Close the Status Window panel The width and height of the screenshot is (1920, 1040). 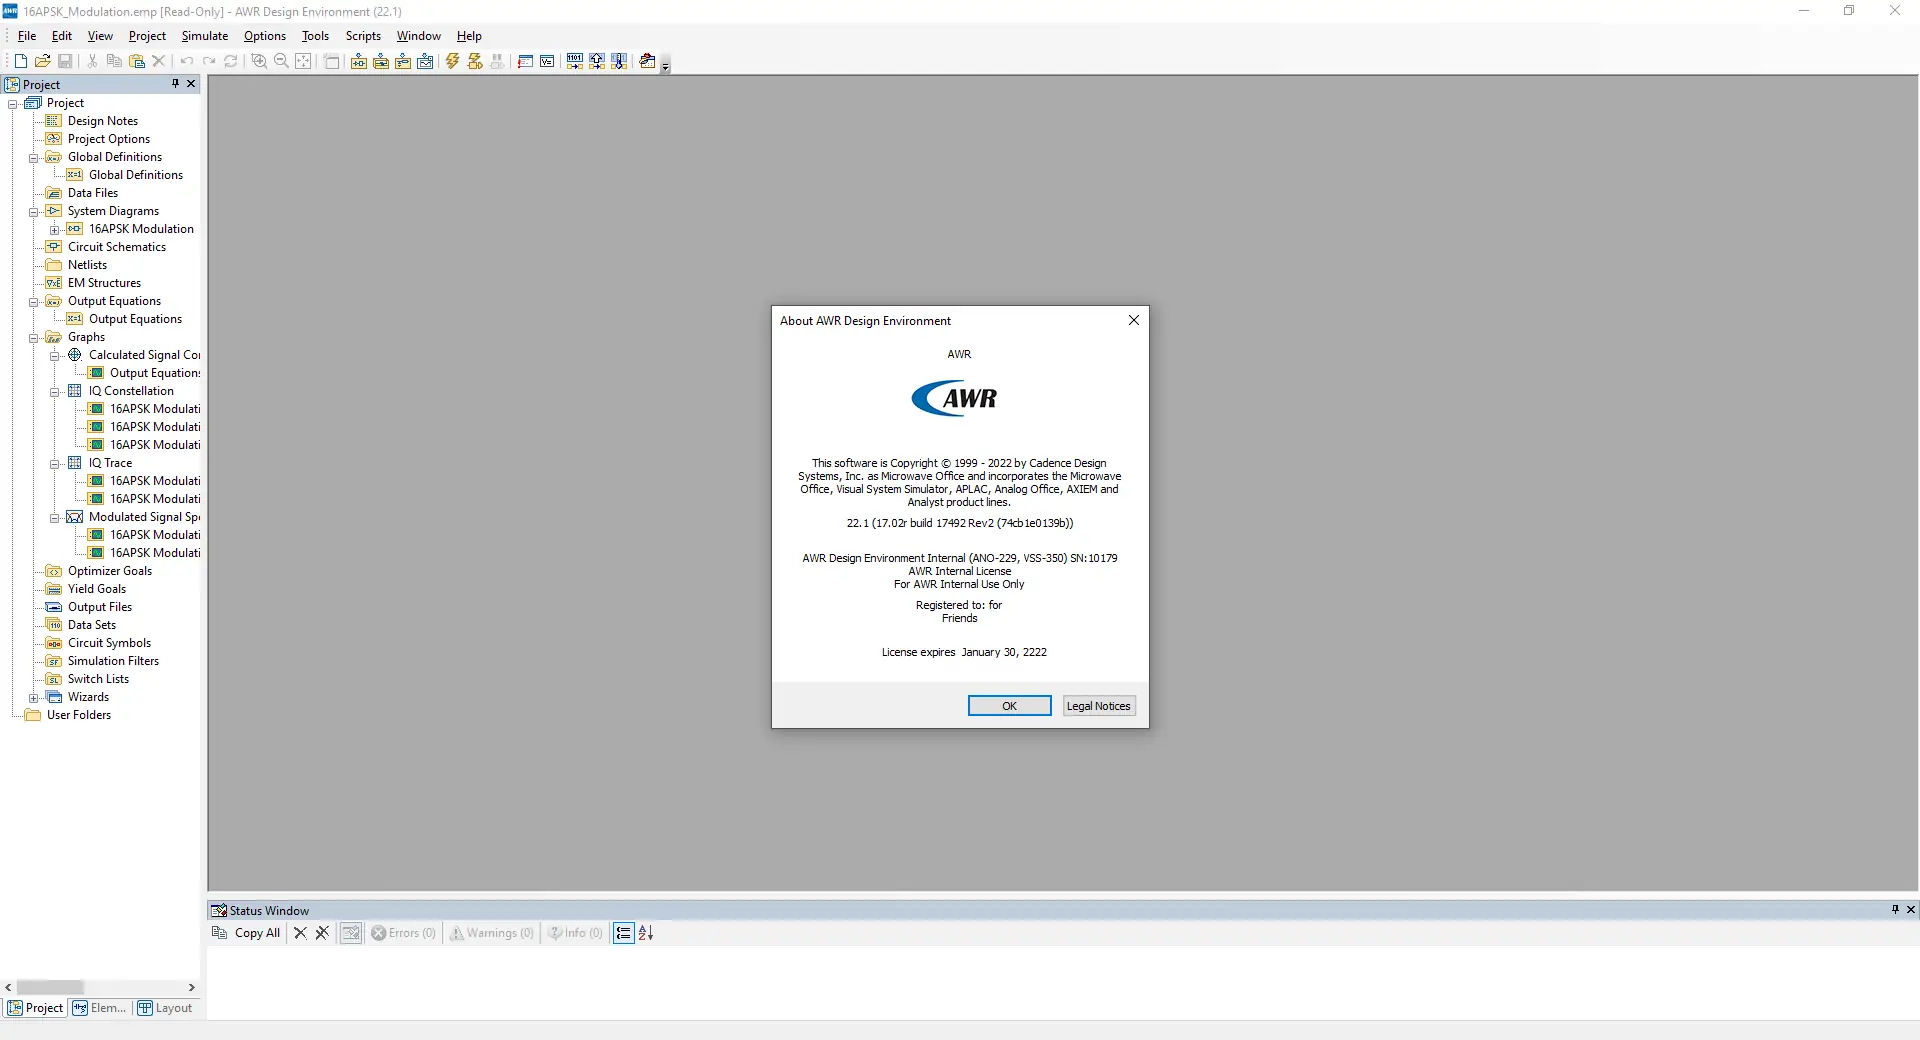1911,909
